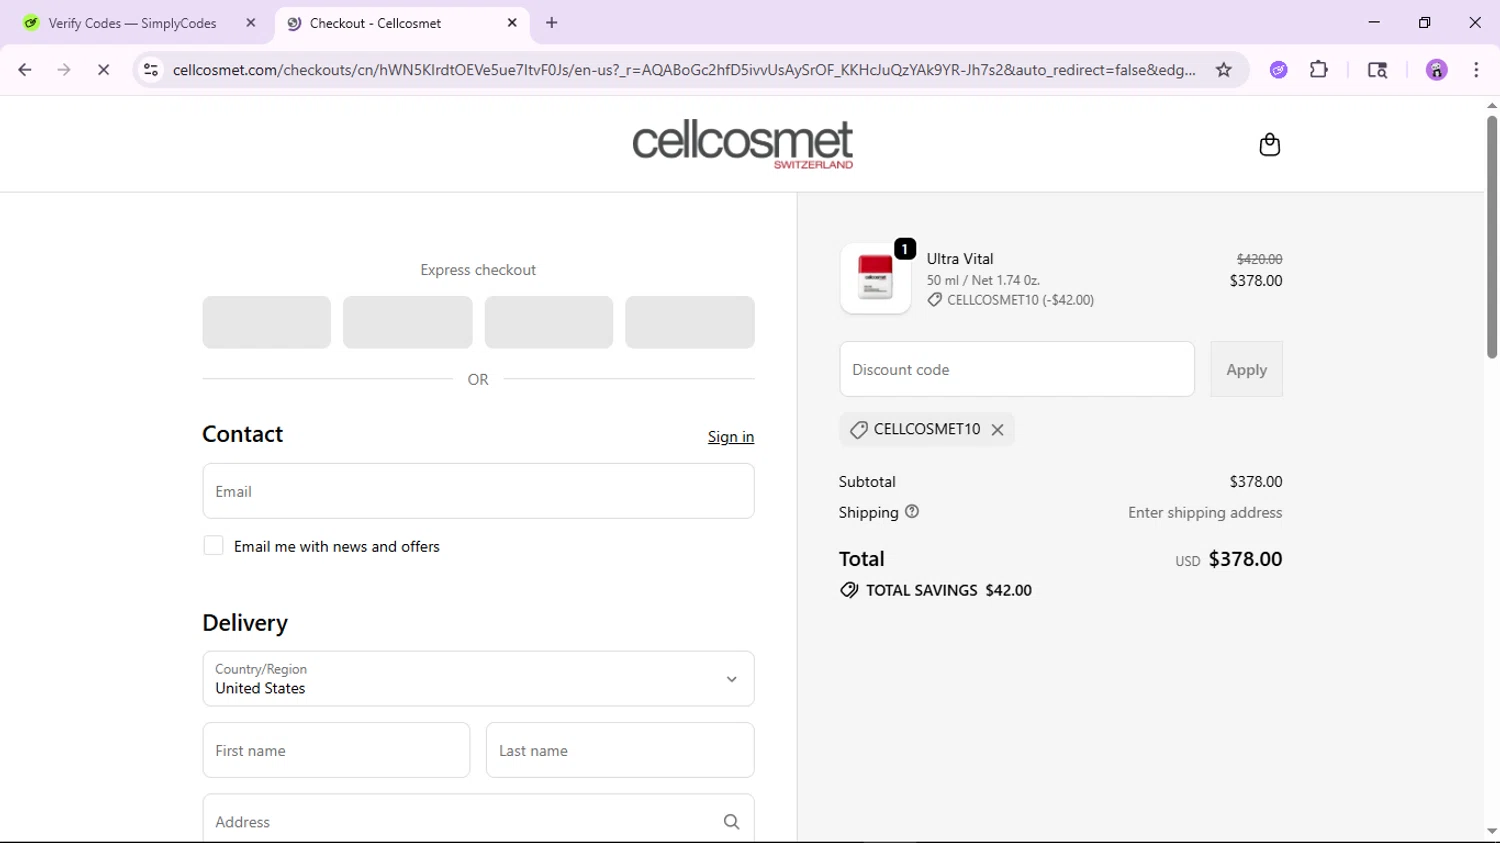View site information icon in address bar
This screenshot has height=843, width=1500.
pyautogui.click(x=151, y=70)
